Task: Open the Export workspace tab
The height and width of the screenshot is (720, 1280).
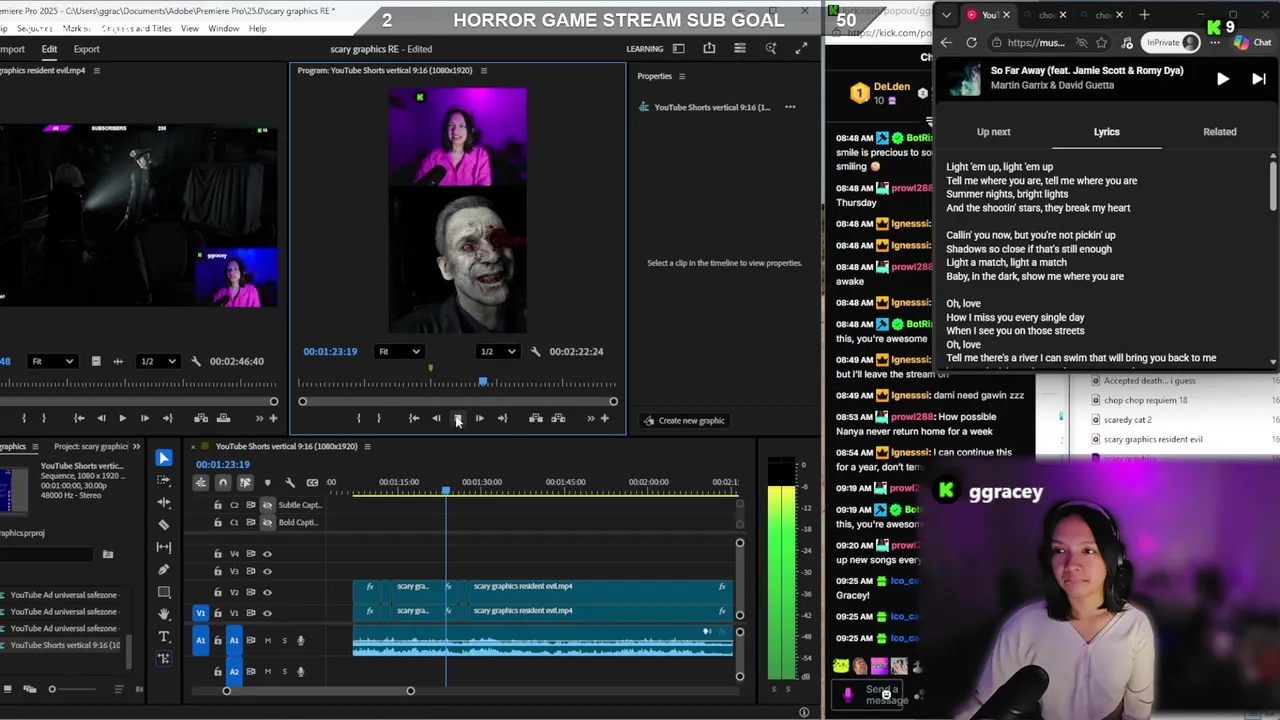Action: 86,49
